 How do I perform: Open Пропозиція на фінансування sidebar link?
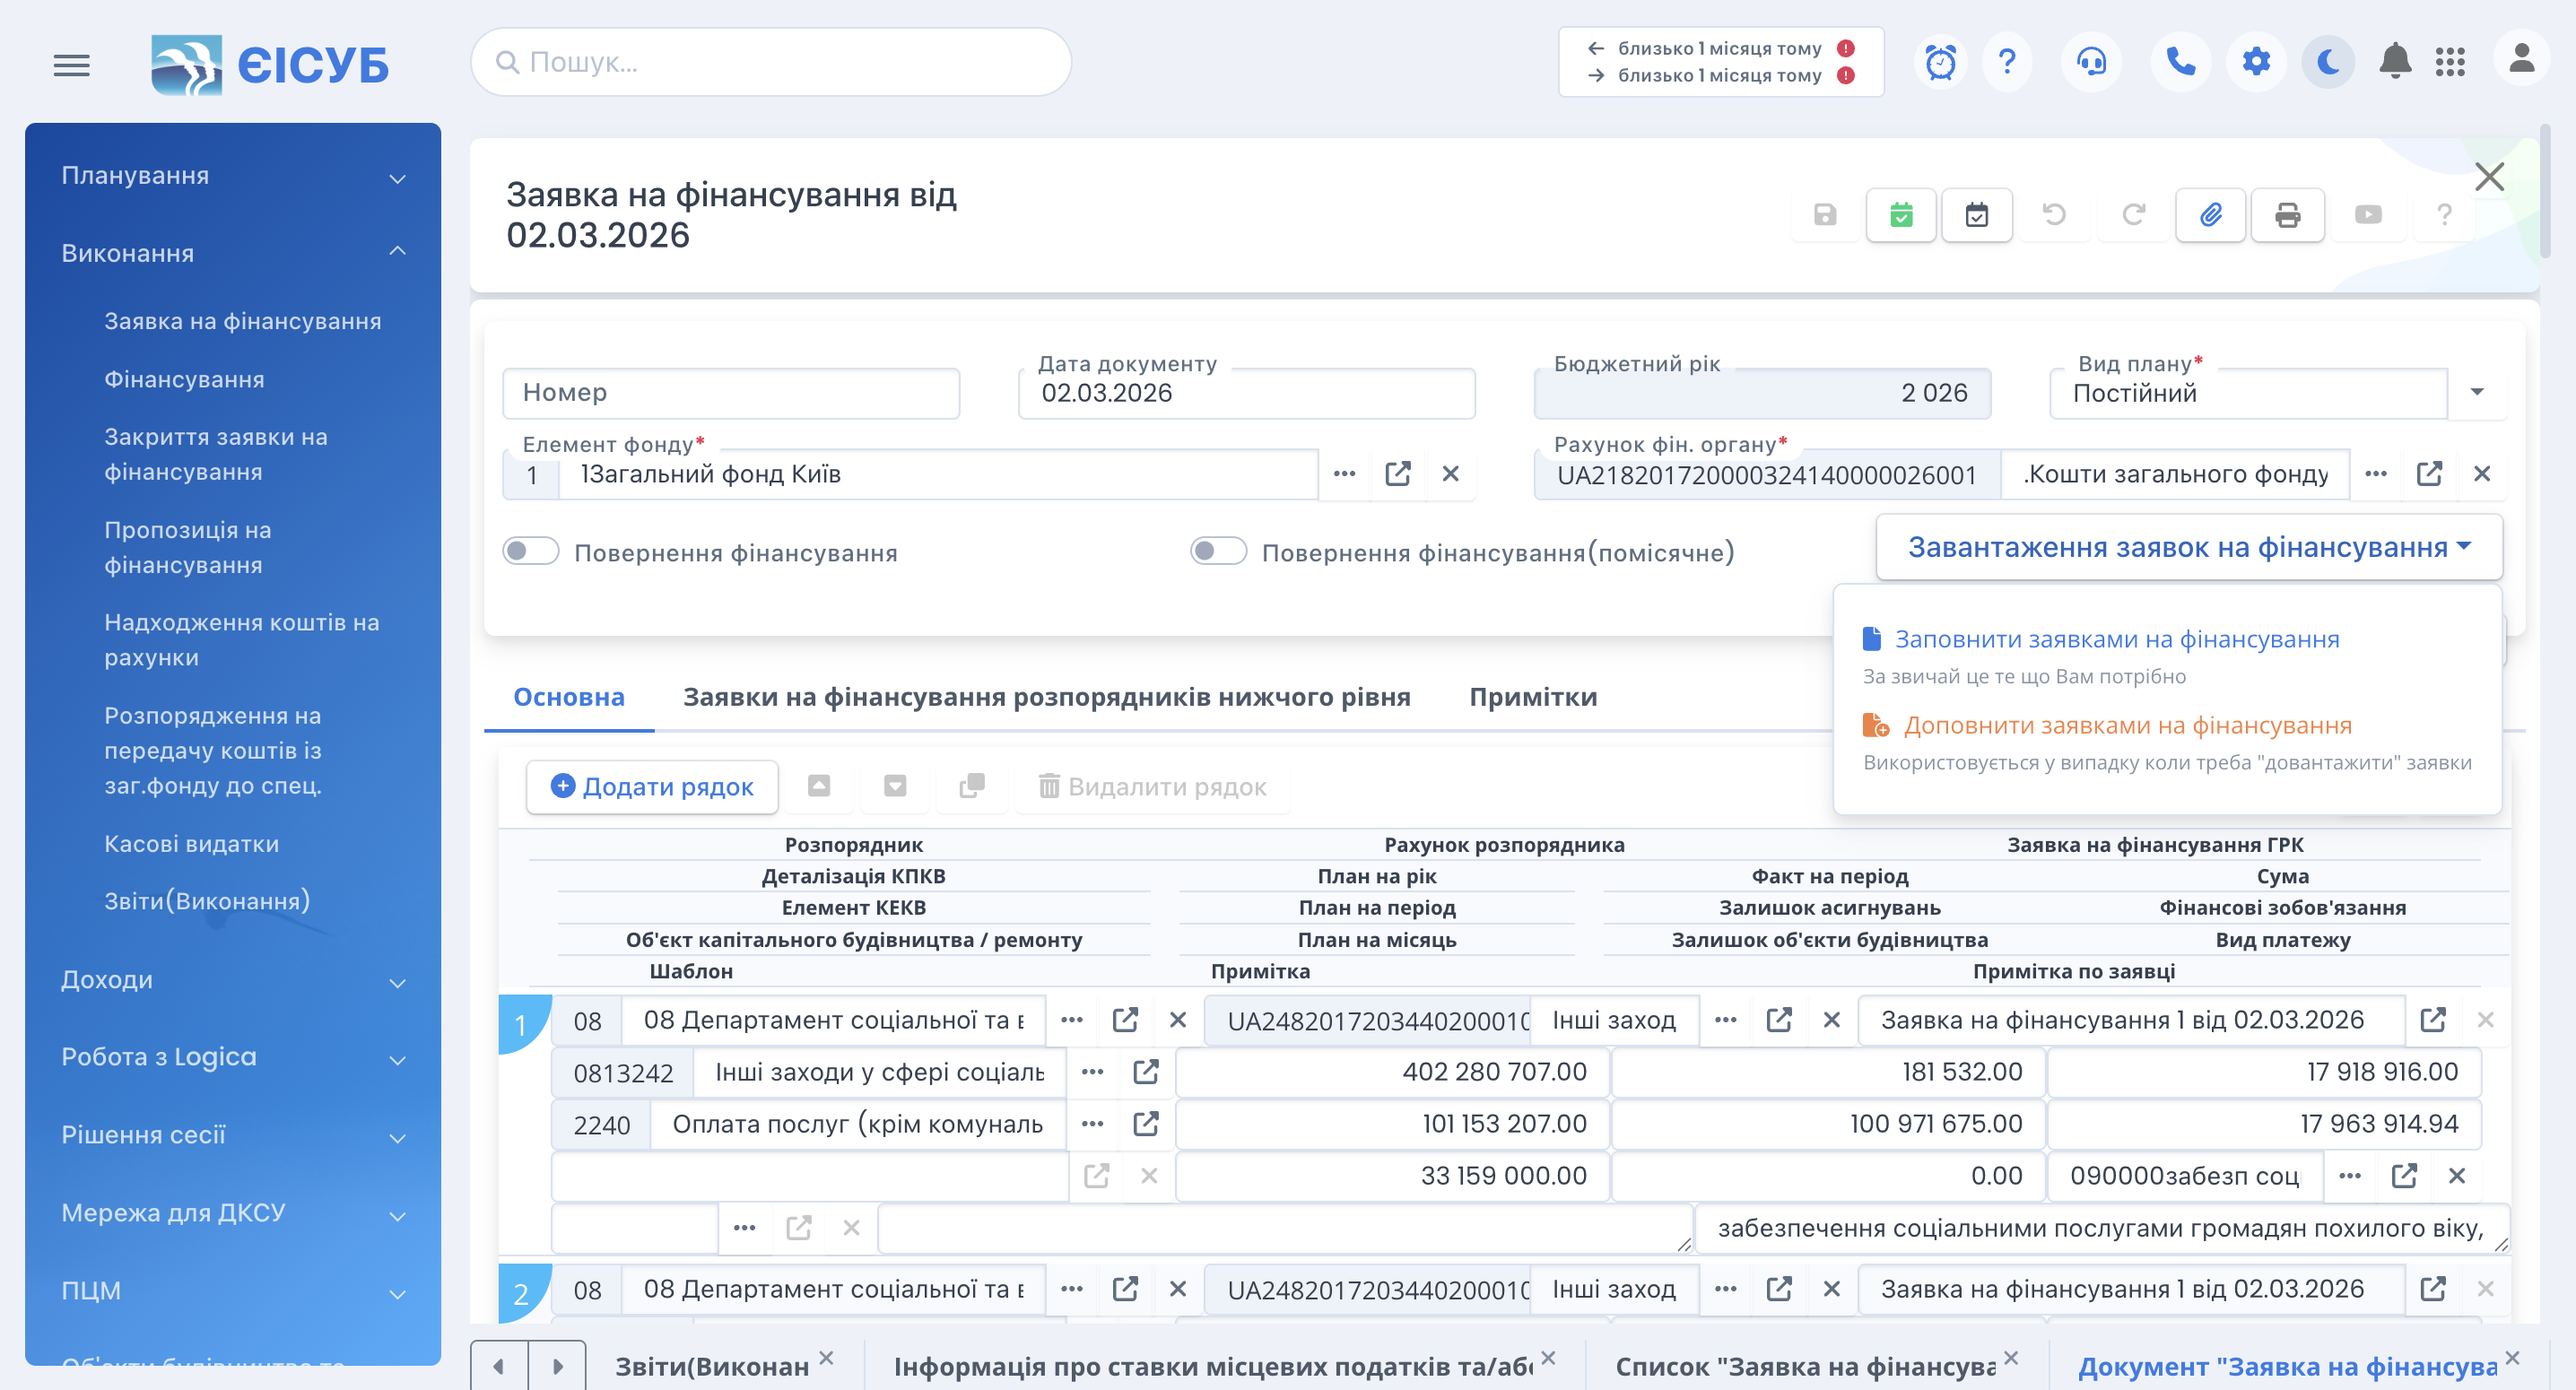pyautogui.click(x=188, y=548)
